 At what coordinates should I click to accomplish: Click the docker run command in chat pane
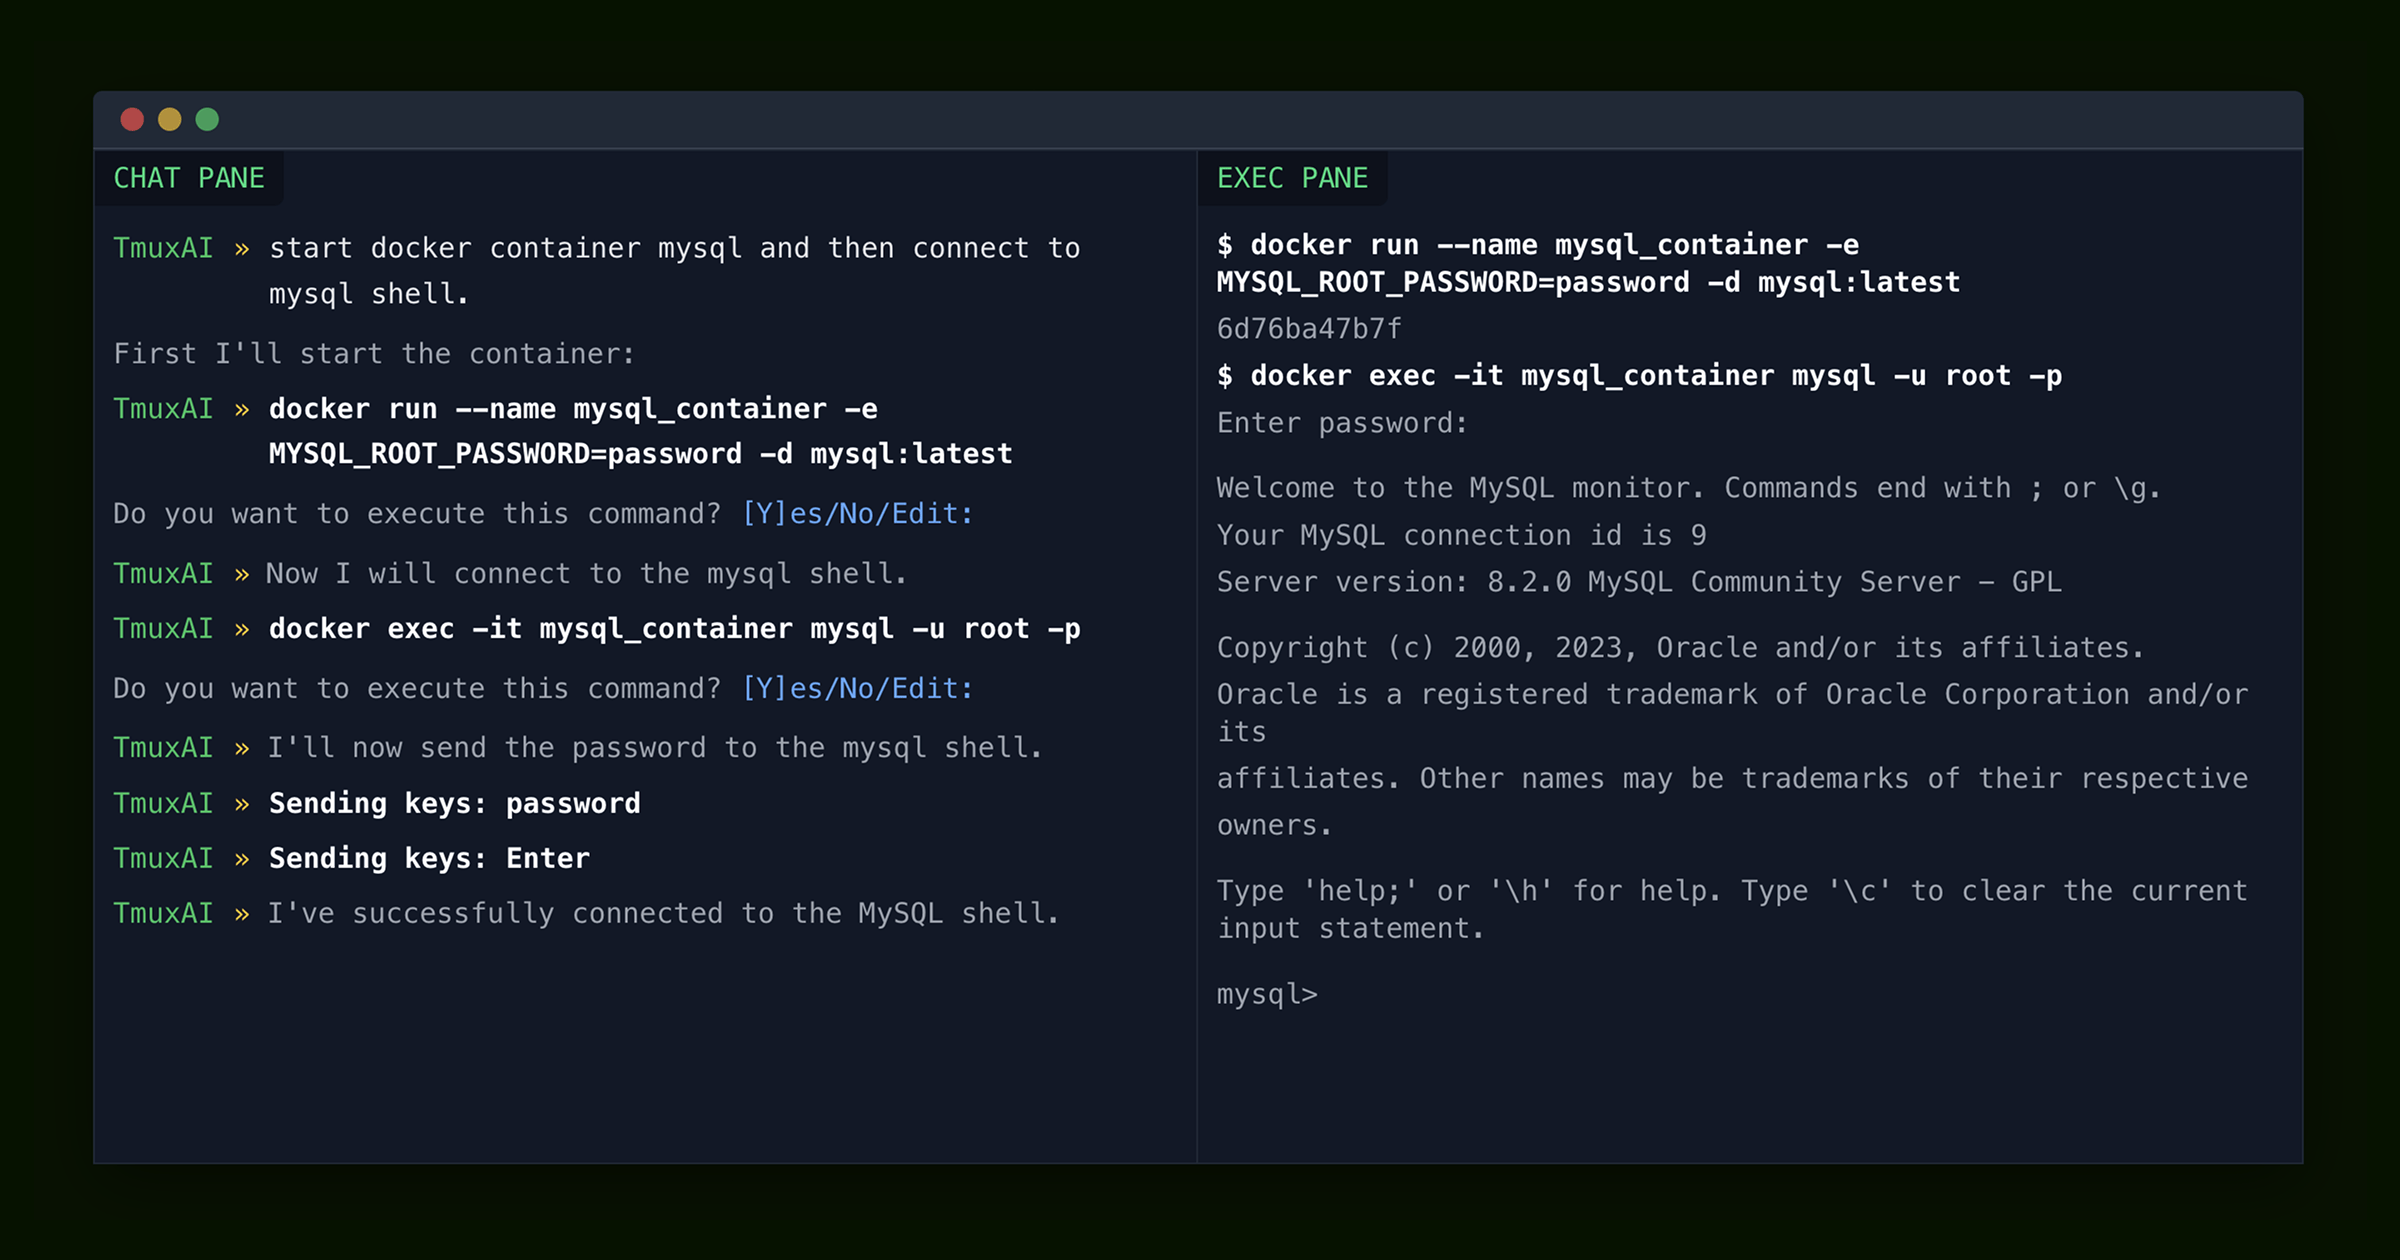coord(640,431)
